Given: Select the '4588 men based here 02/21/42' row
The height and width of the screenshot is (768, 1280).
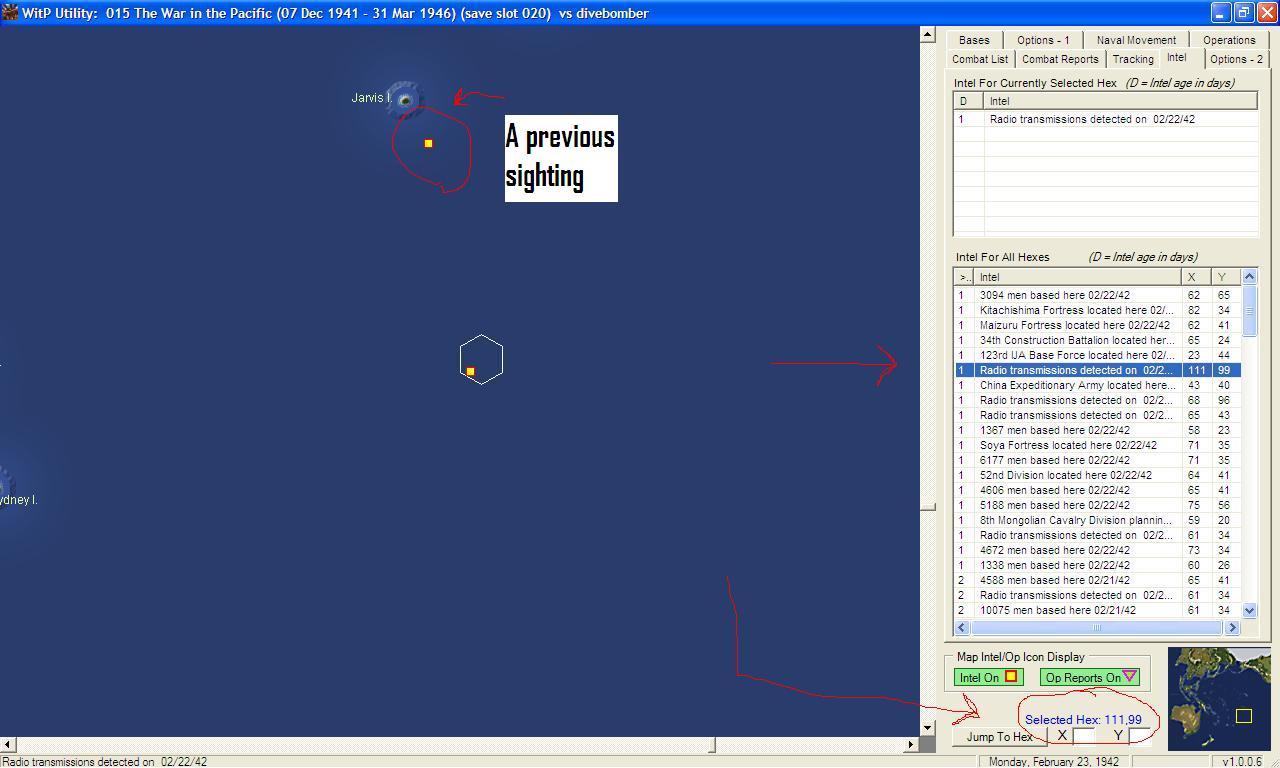Looking at the screenshot, I should (1097, 580).
